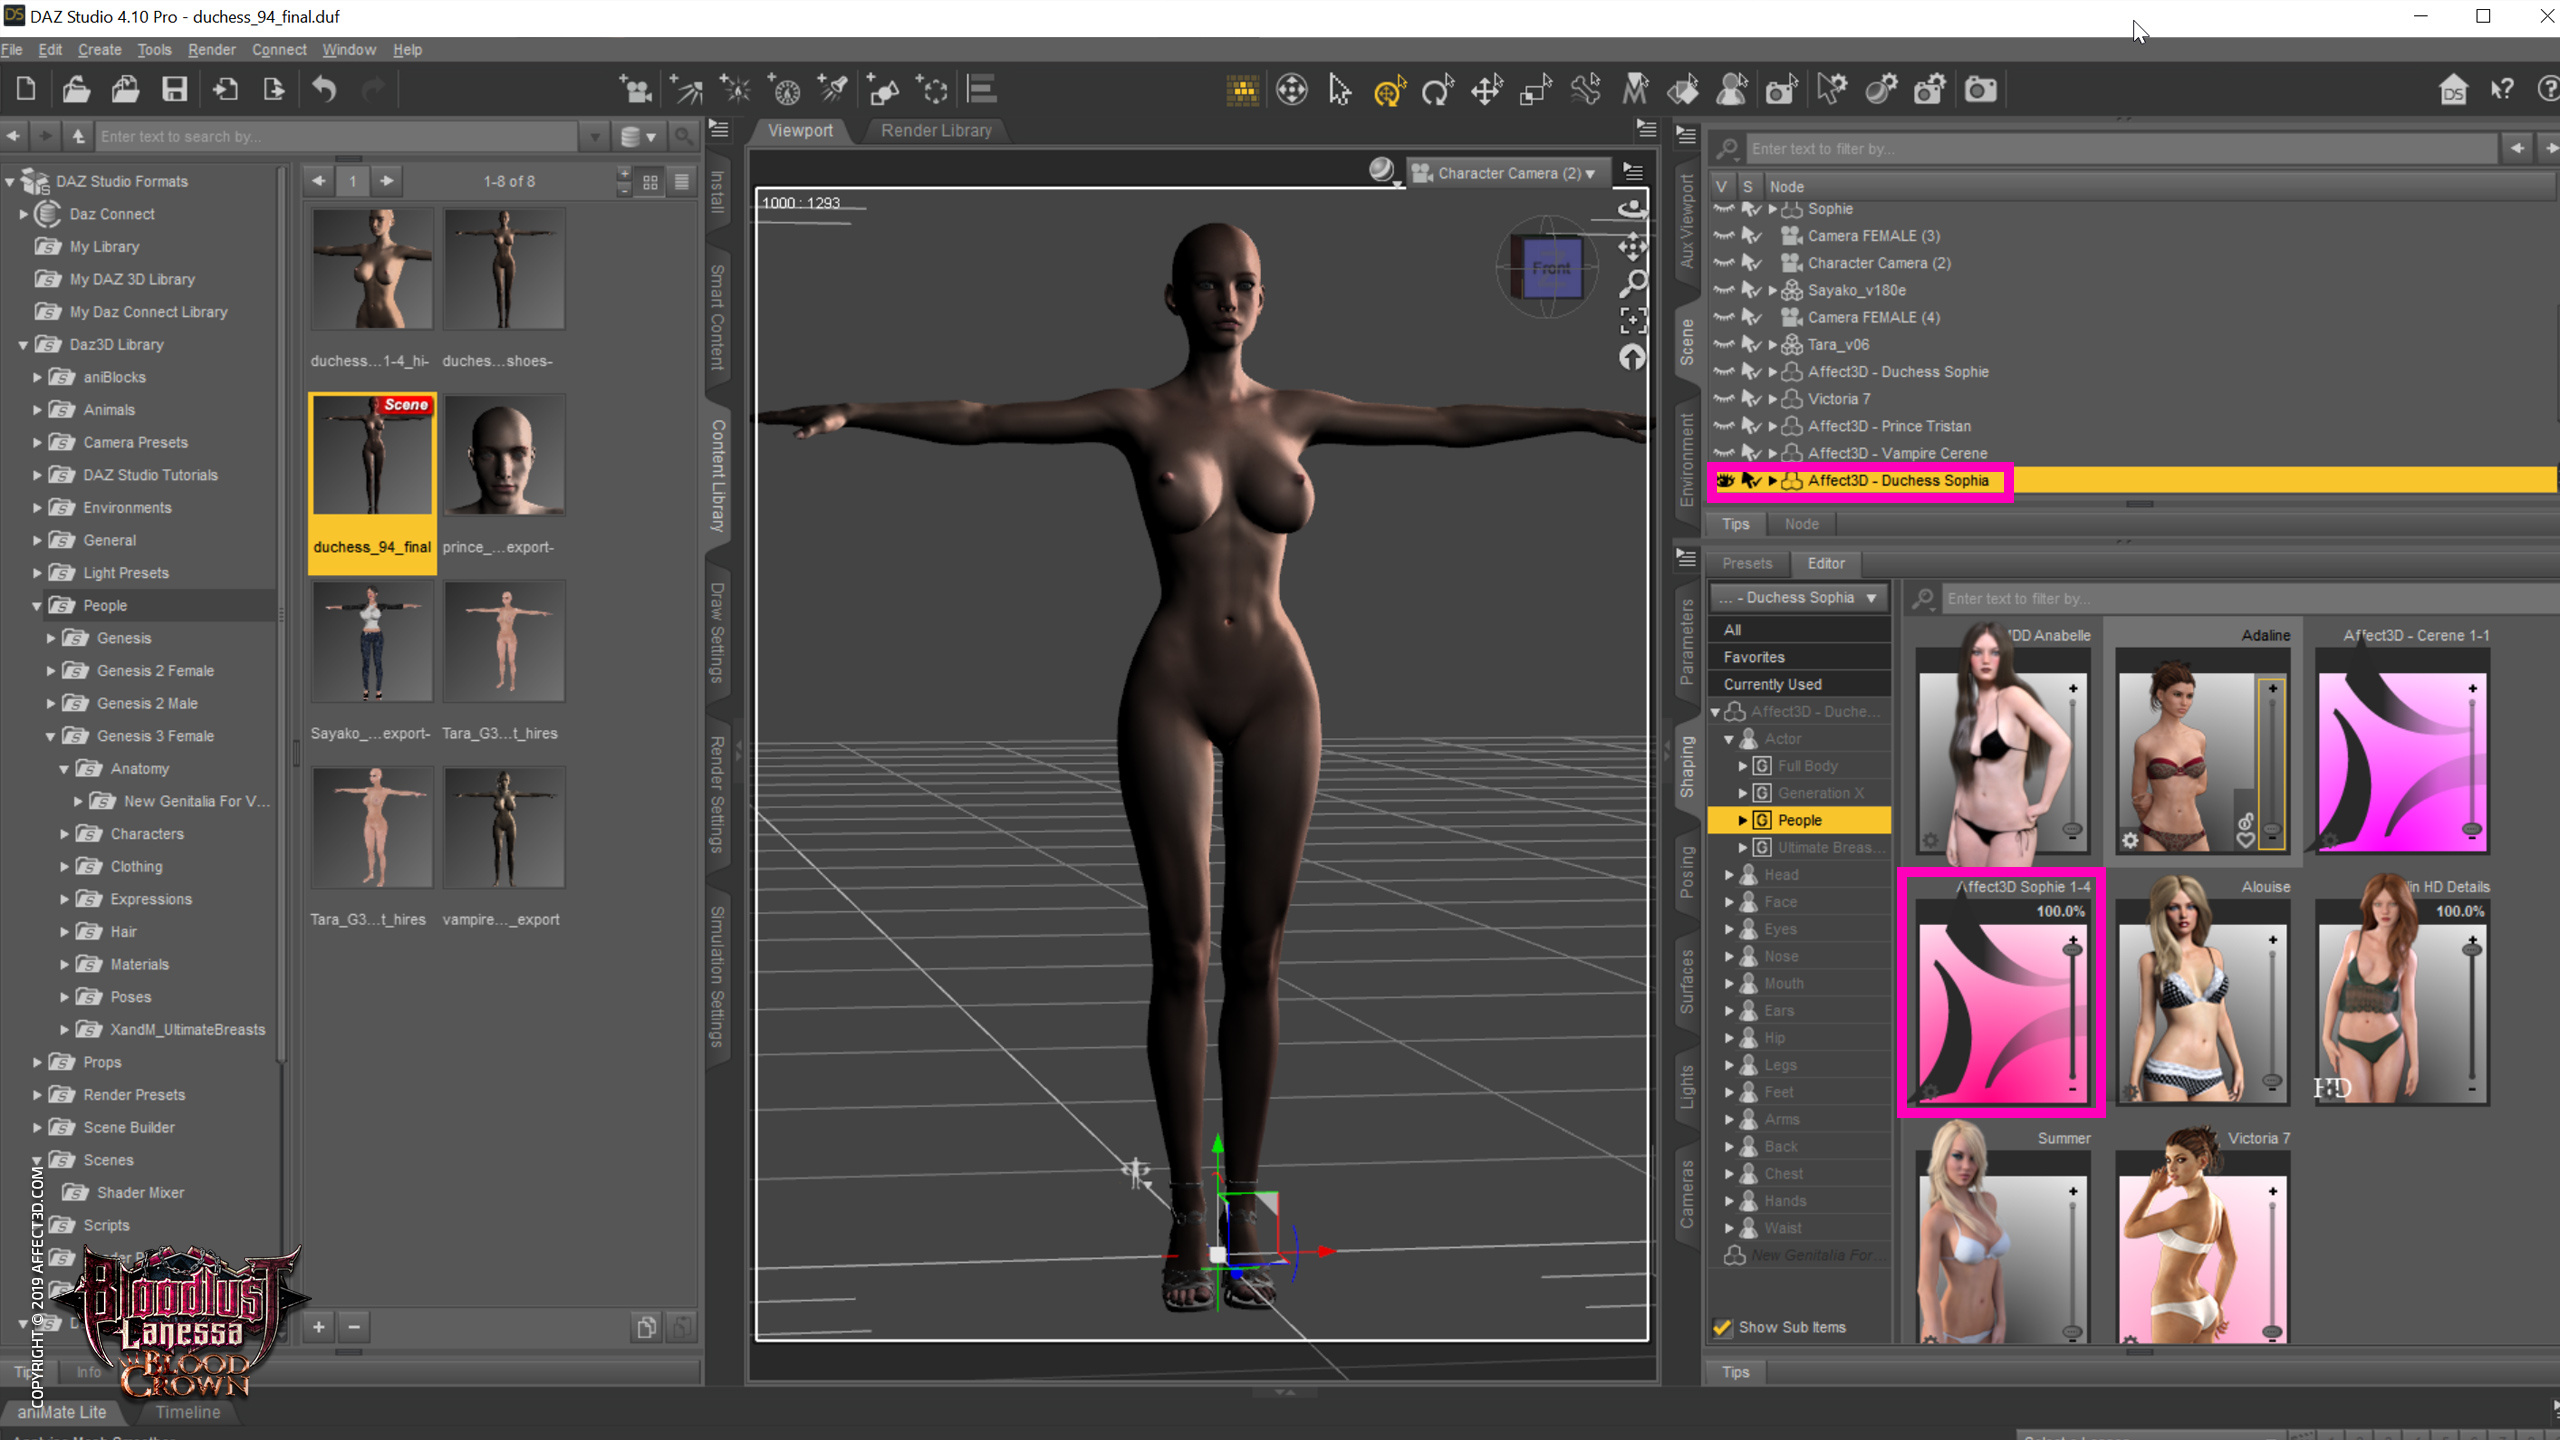Select the Node Selection arrow tool
The image size is (2560, 1440).
pos(1340,90)
